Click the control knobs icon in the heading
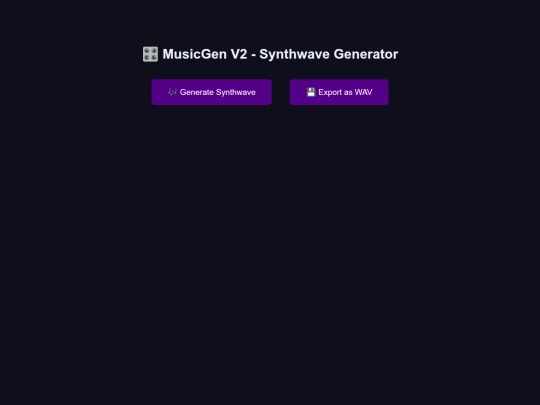Screen dimensions: 540x405 (150, 54)
